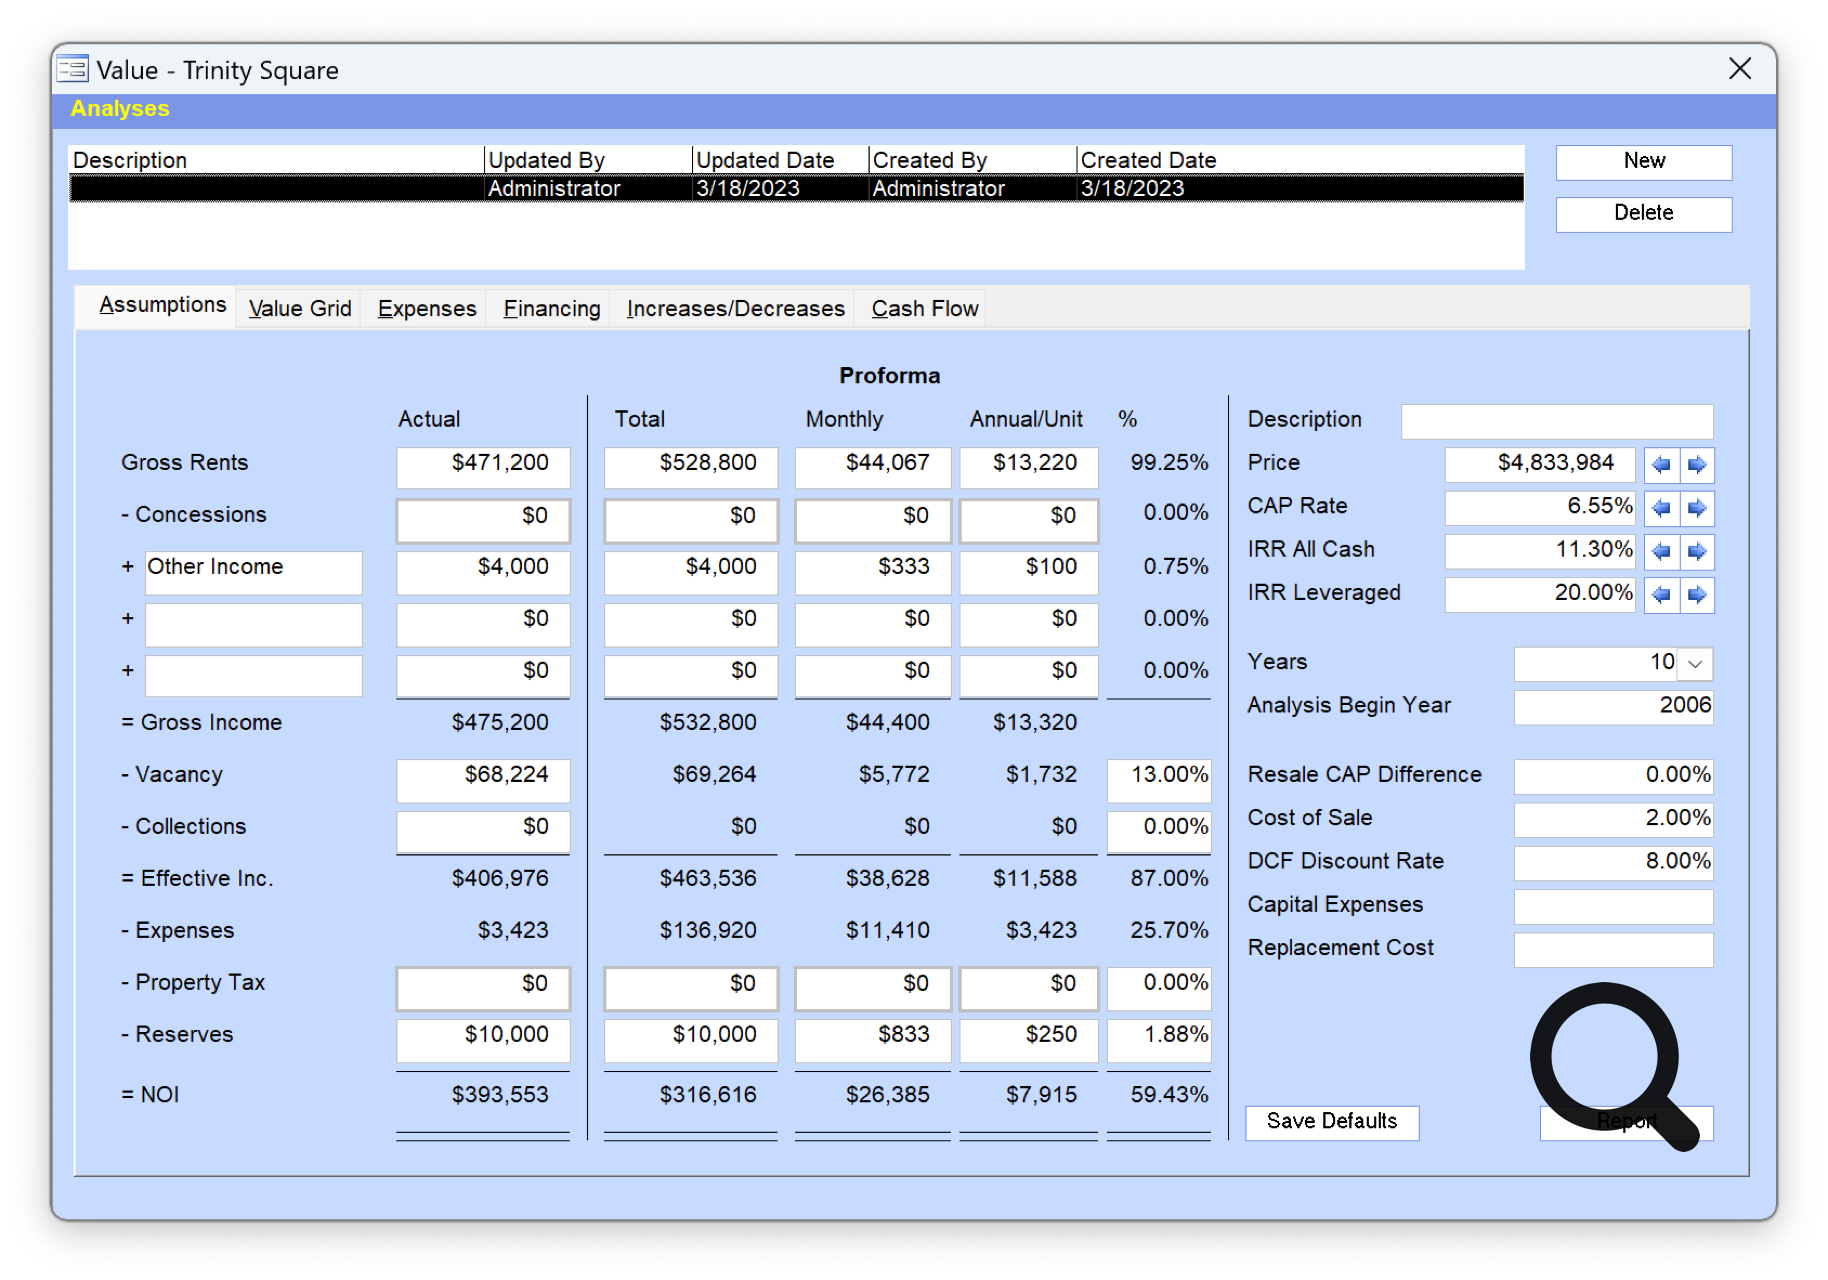
Task: Click the Actual Other Income field $4,000
Action: (483, 572)
